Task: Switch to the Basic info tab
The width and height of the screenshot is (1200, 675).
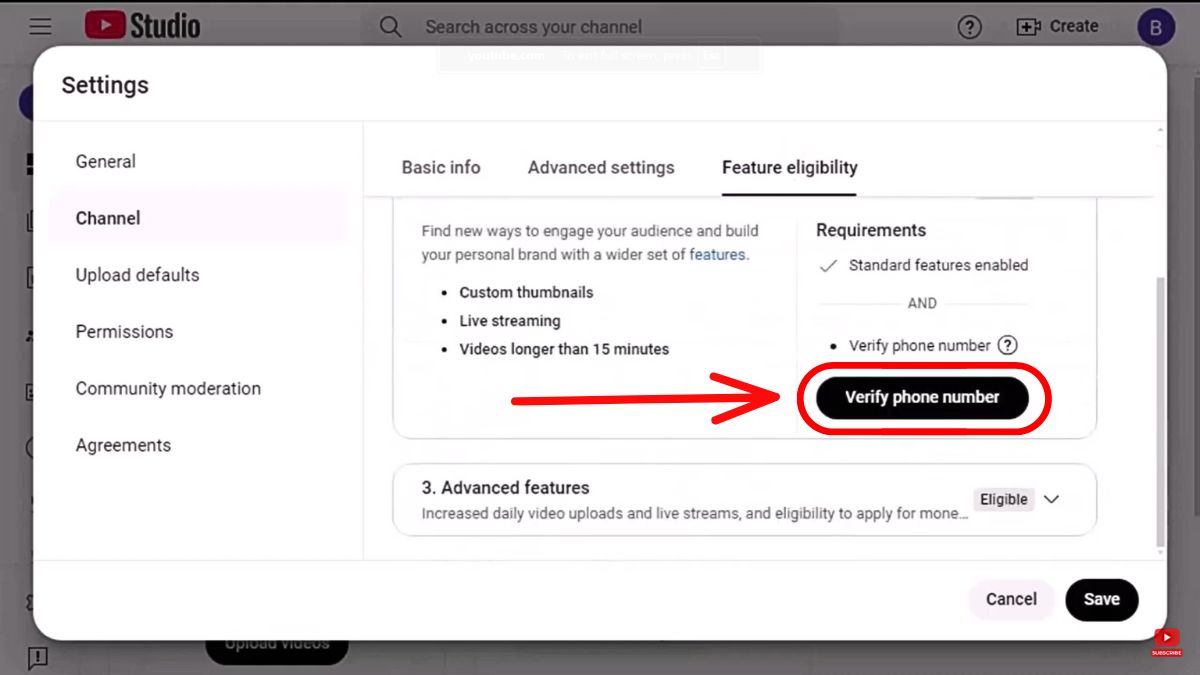Action: point(441,168)
